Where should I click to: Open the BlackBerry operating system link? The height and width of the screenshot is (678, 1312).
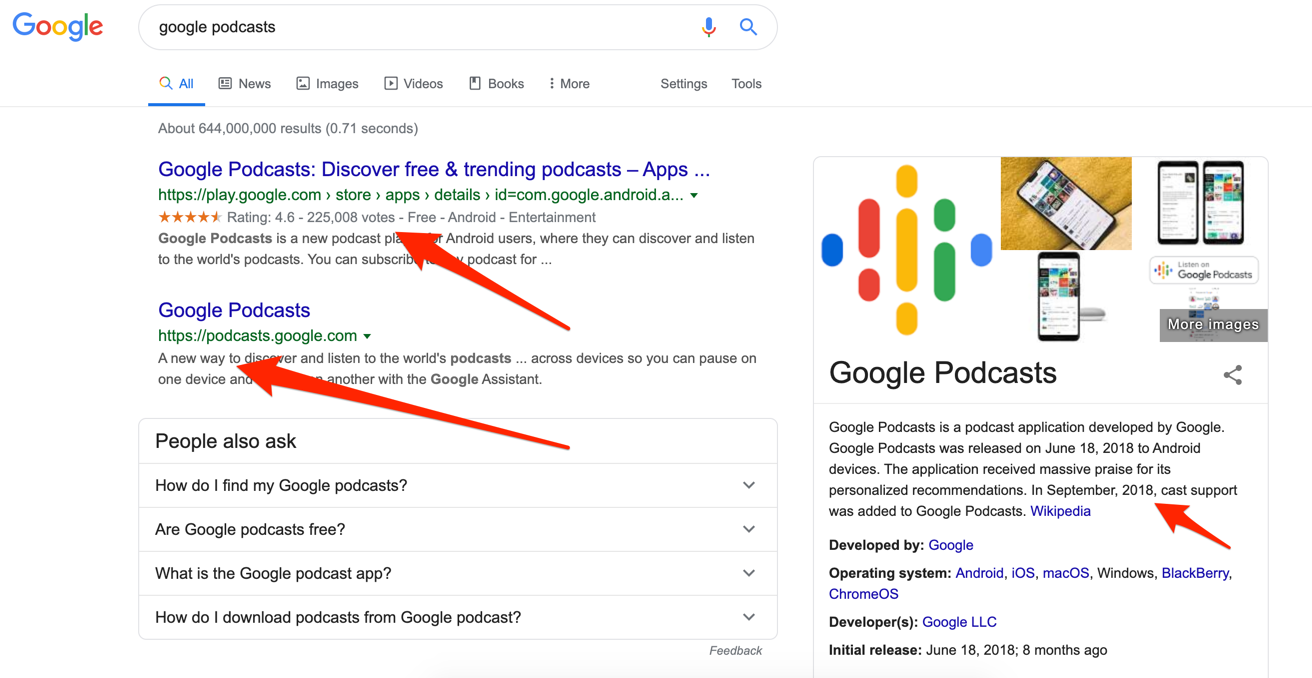[x=1195, y=573]
